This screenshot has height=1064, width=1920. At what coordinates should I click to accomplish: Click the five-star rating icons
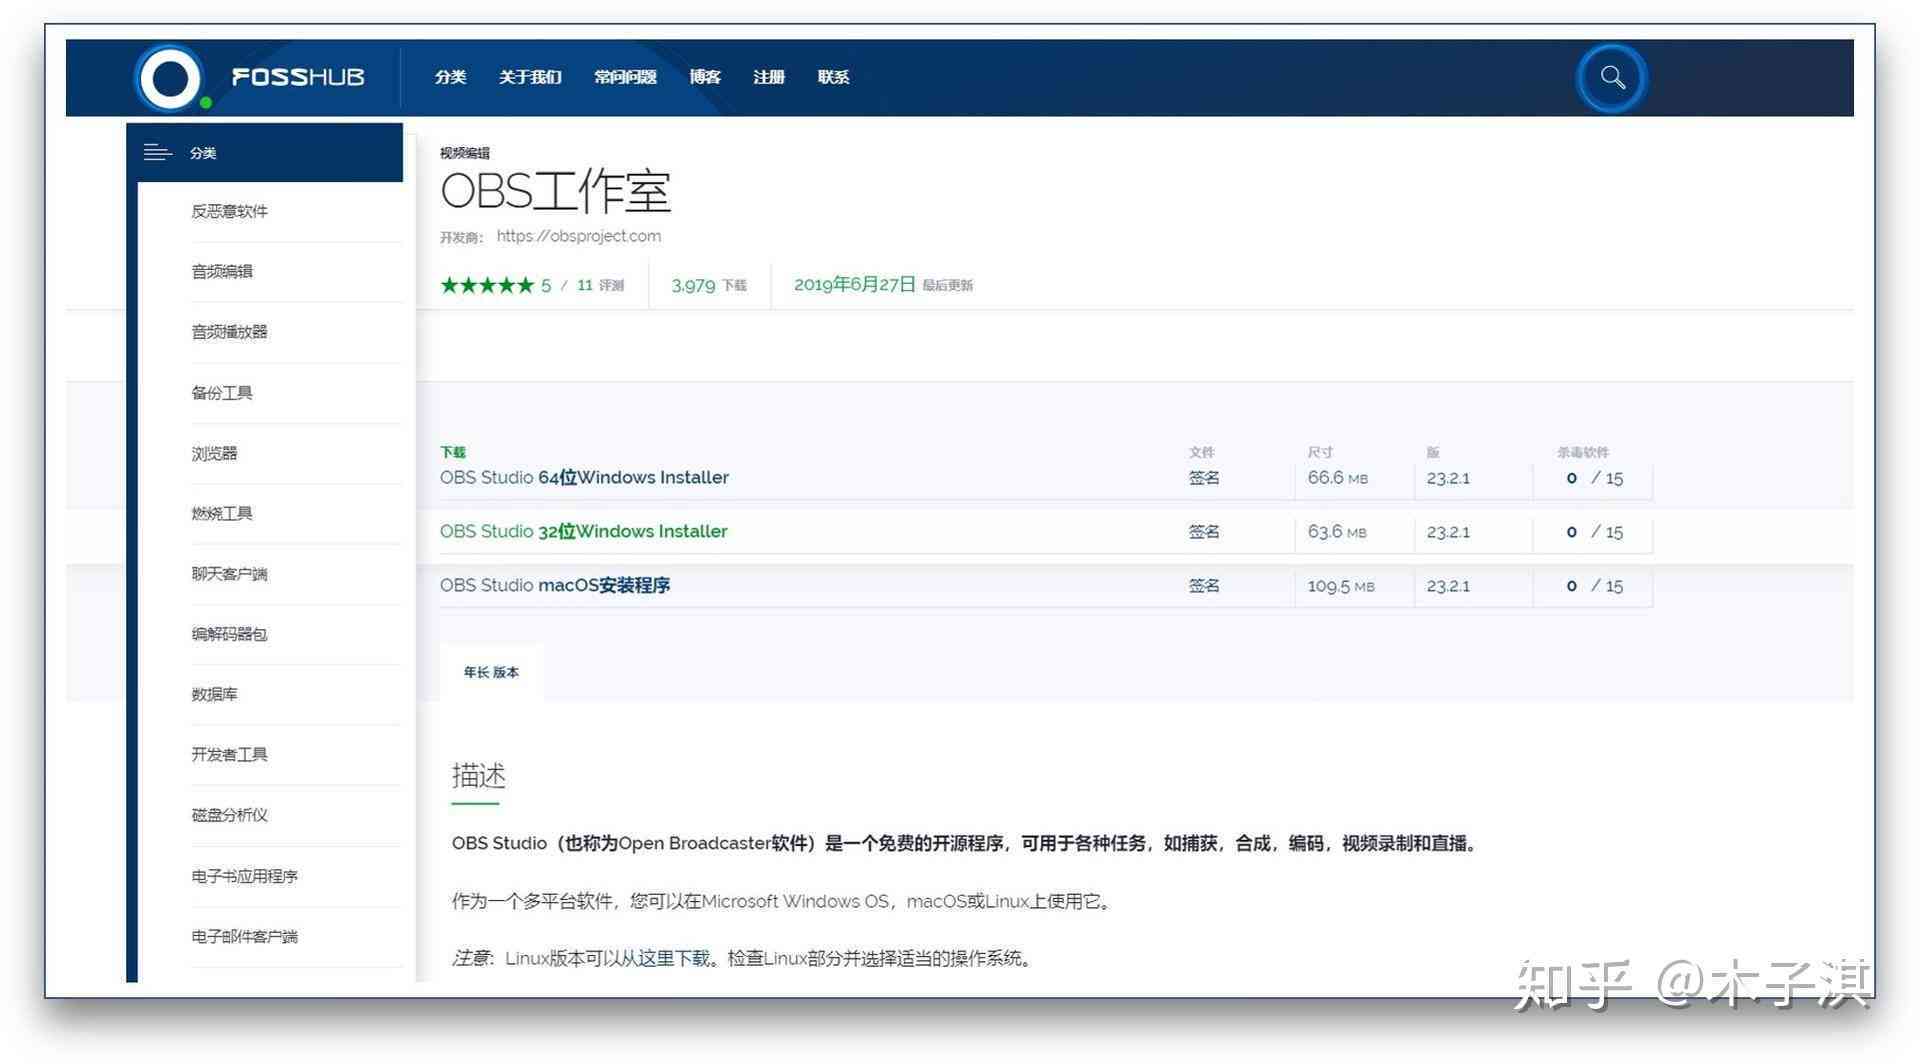tap(487, 285)
